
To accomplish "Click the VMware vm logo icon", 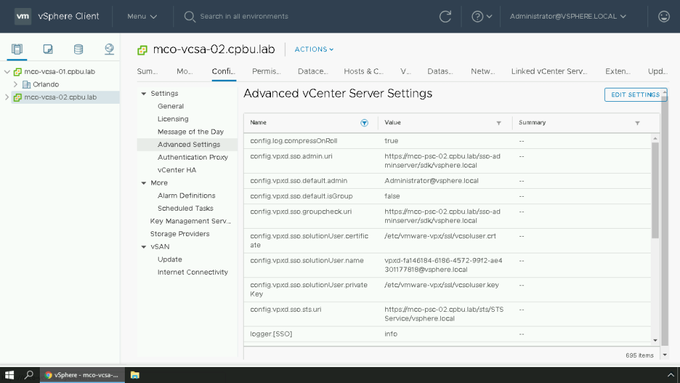I will click(23, 16).
